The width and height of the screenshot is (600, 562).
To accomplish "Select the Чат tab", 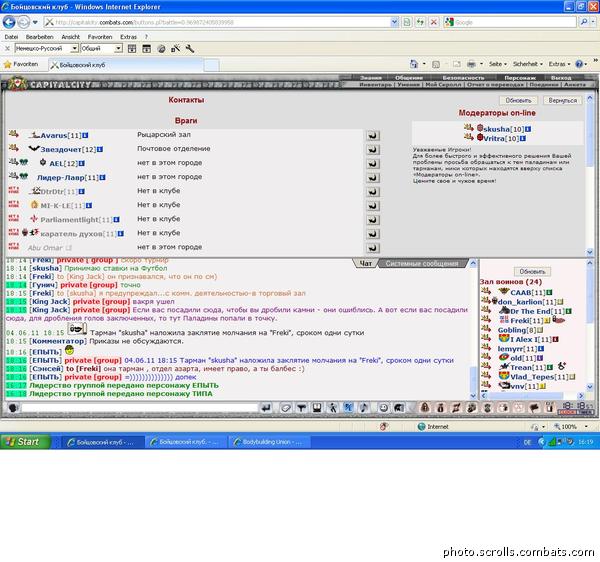I will click(365, 263).
